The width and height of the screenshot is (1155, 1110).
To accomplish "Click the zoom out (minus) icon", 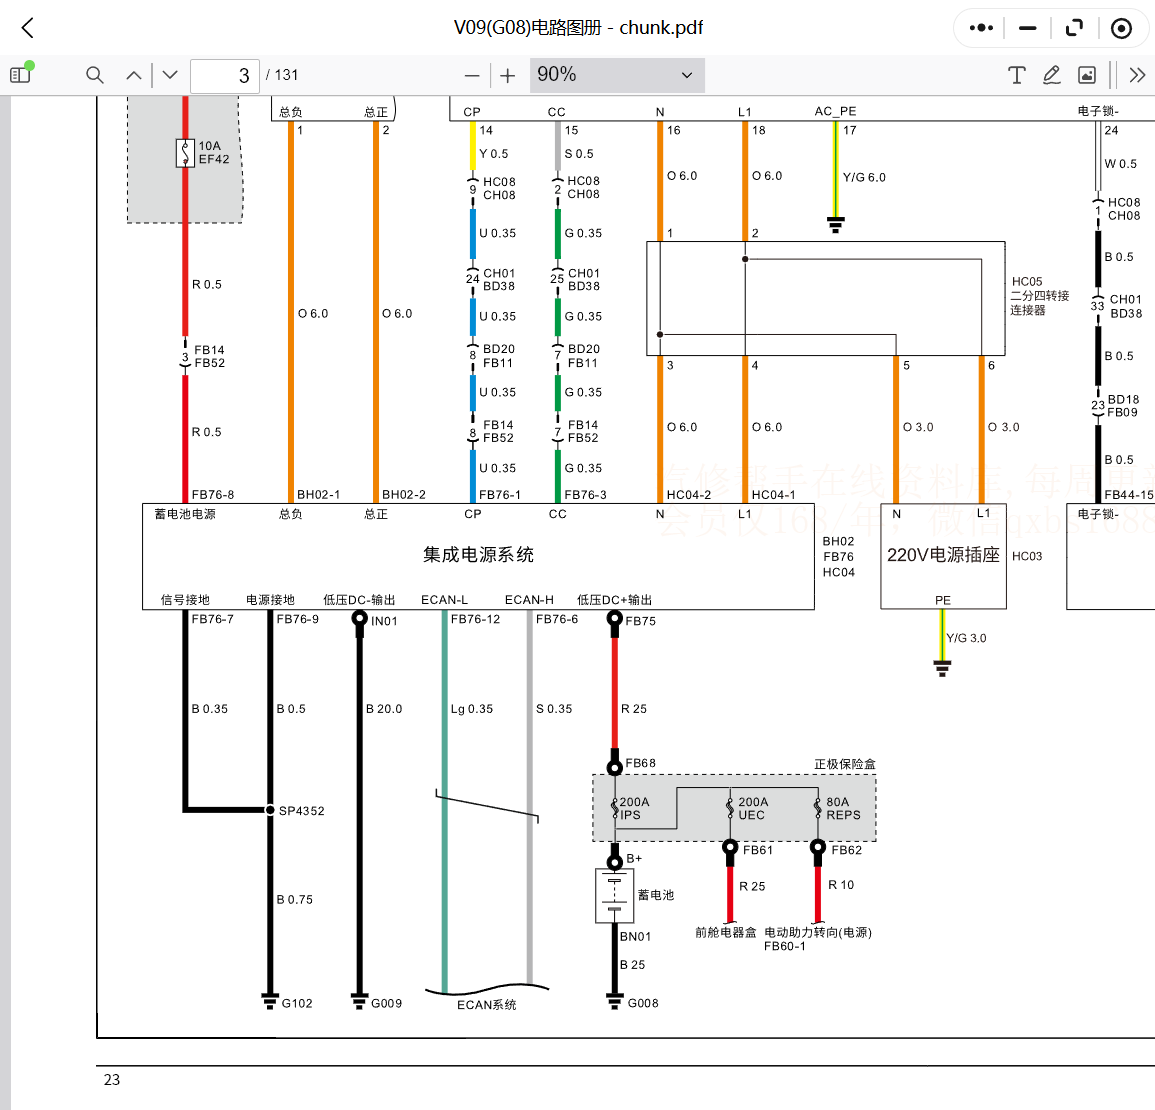I will (471, 75).
